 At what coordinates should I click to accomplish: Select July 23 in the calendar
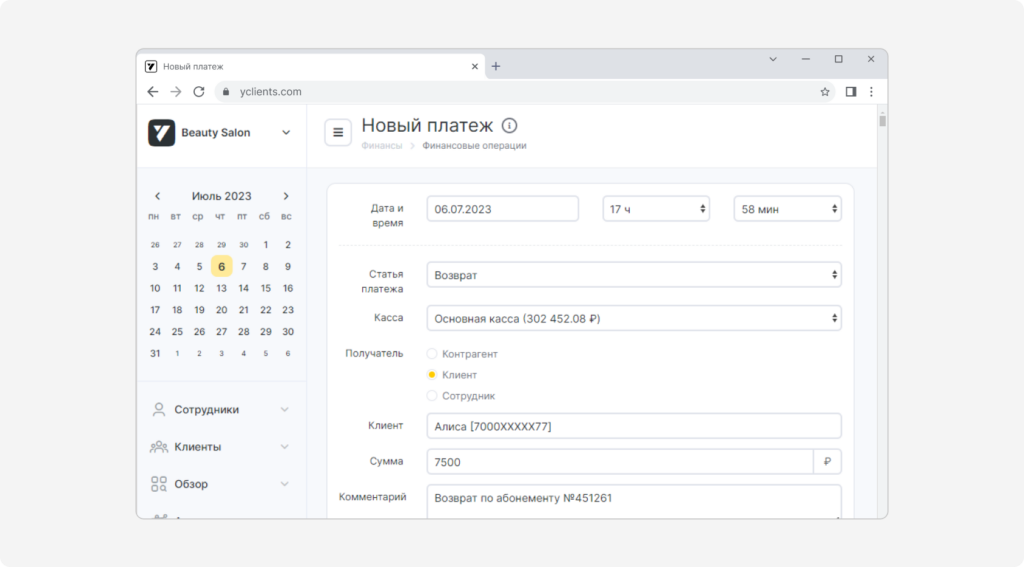pyautogui.click(x=288, y=310)
